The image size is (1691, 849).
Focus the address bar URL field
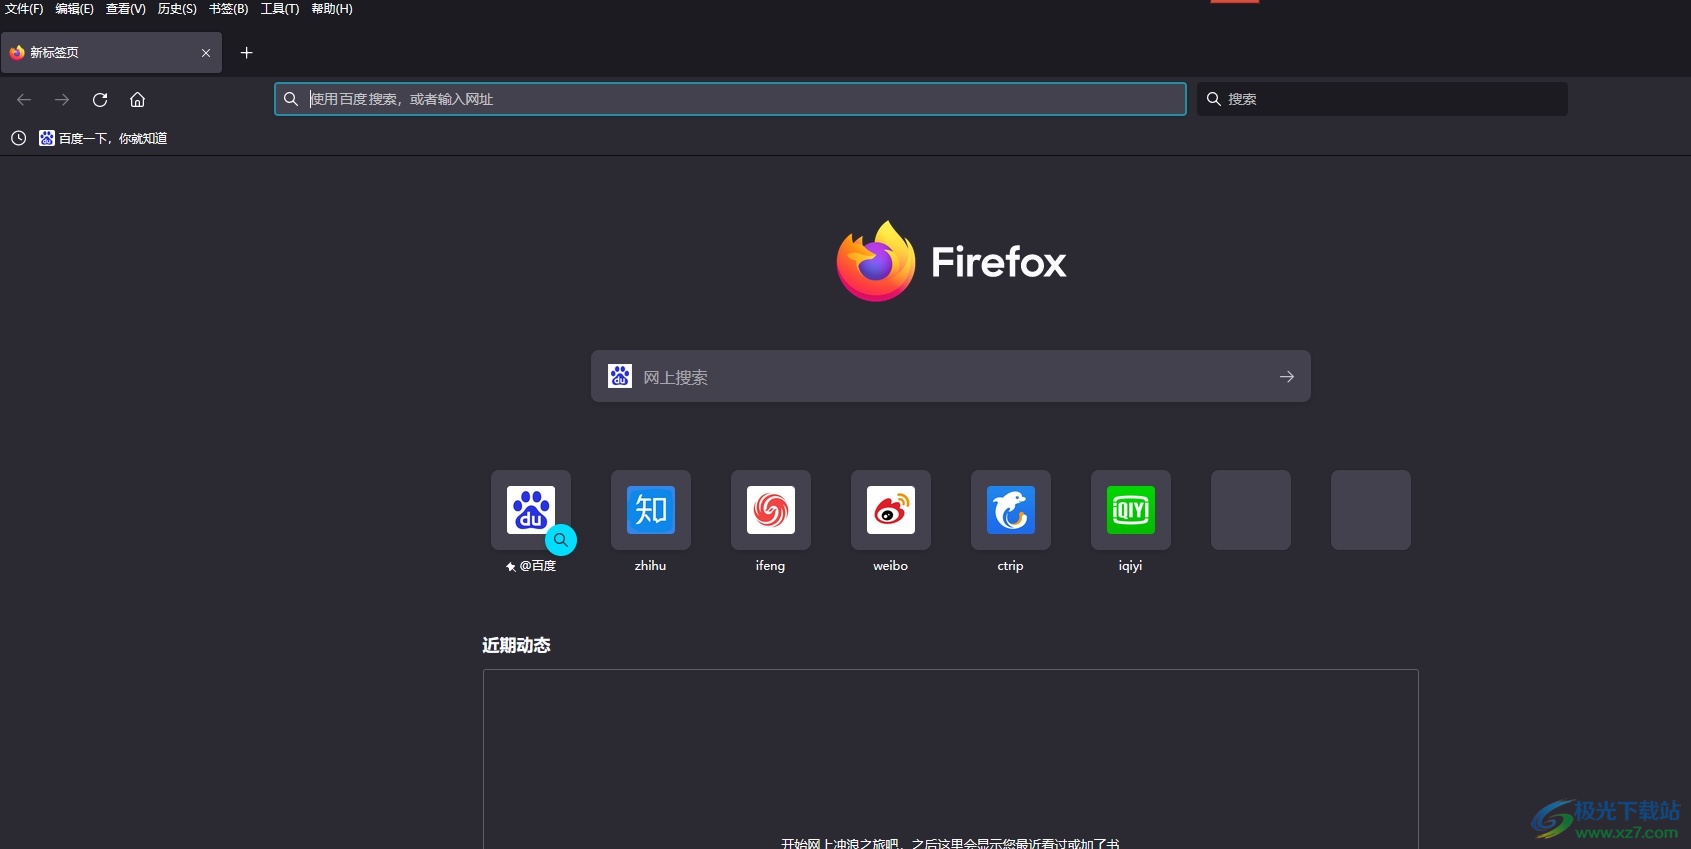pyautogui.click(x=730, y=99)
